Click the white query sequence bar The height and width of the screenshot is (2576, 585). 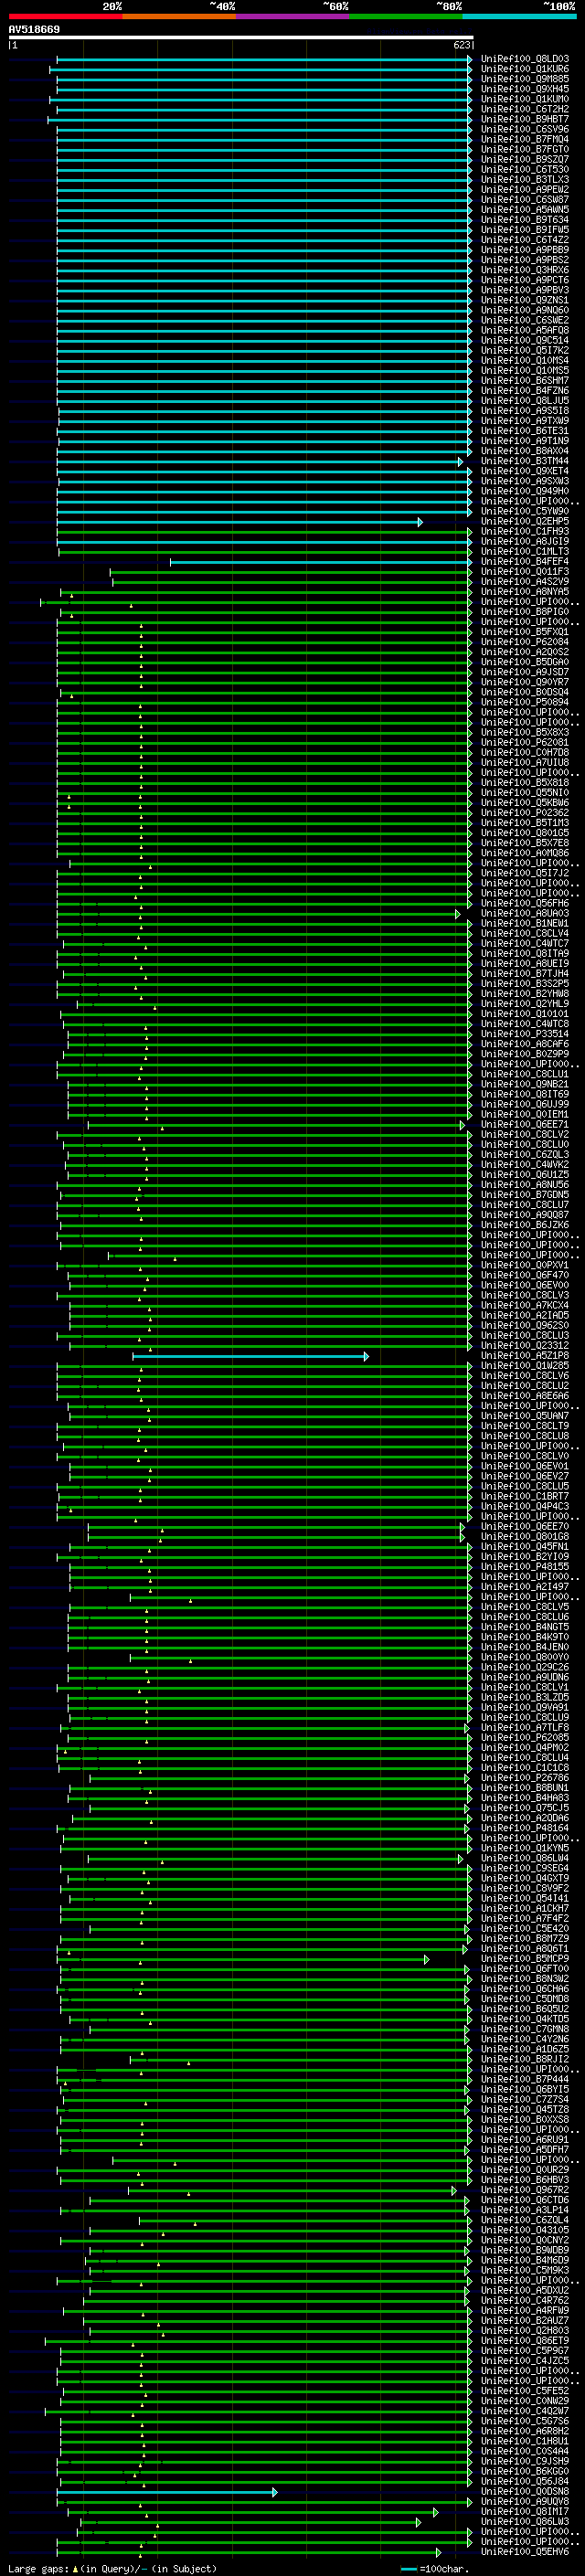click(241, 37)
